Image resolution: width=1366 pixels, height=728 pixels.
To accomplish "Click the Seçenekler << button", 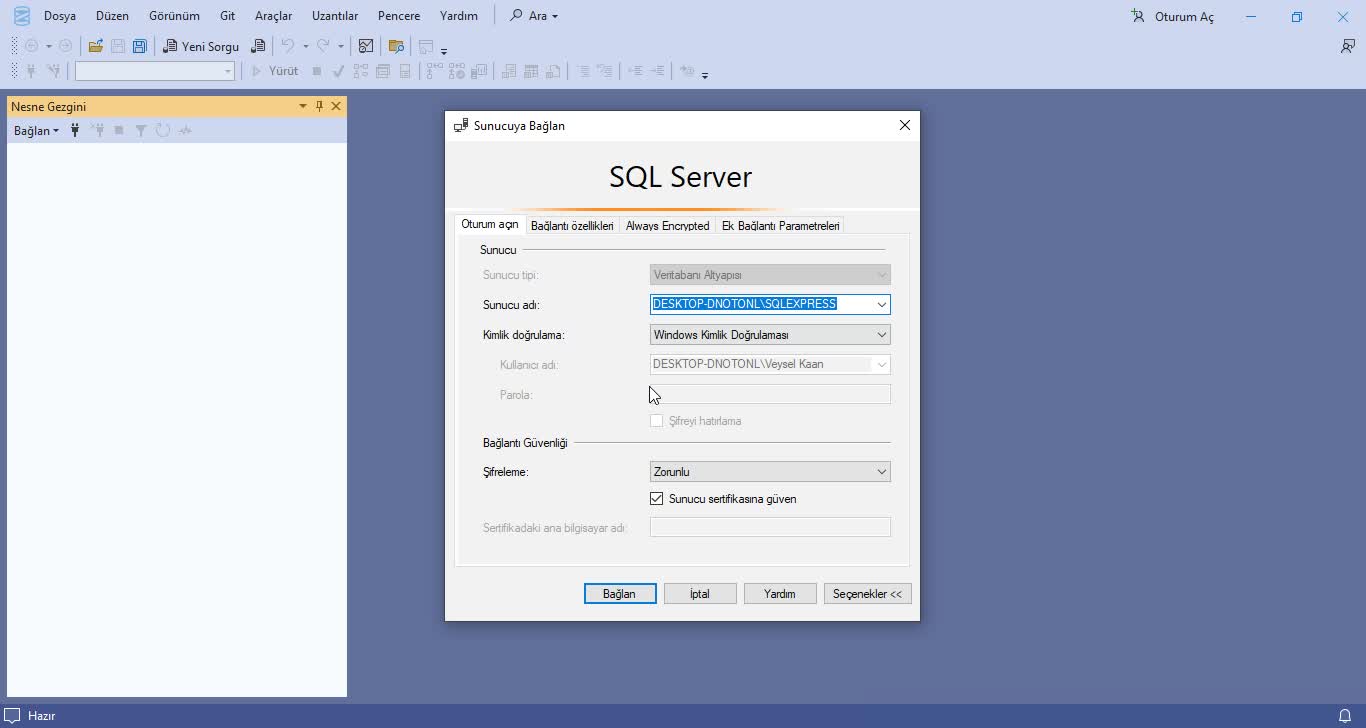I will [x=867, y=594].
